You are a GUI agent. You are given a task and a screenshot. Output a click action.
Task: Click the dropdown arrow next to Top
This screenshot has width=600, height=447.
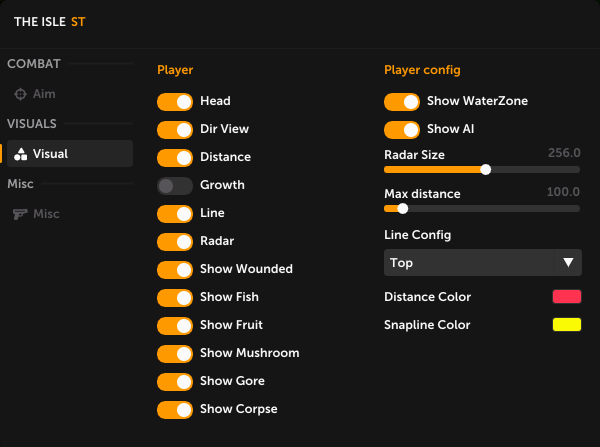(568, 263)
